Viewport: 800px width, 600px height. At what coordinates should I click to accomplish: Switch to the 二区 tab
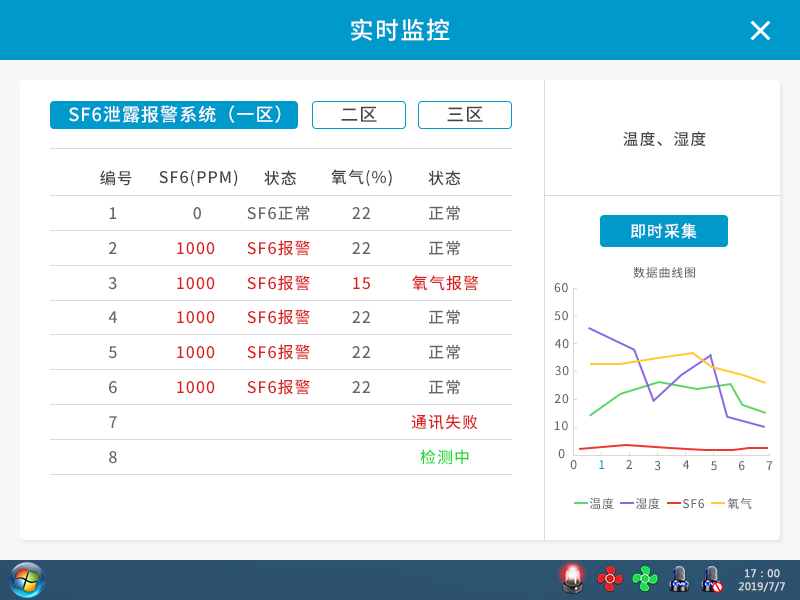(359, 115)
